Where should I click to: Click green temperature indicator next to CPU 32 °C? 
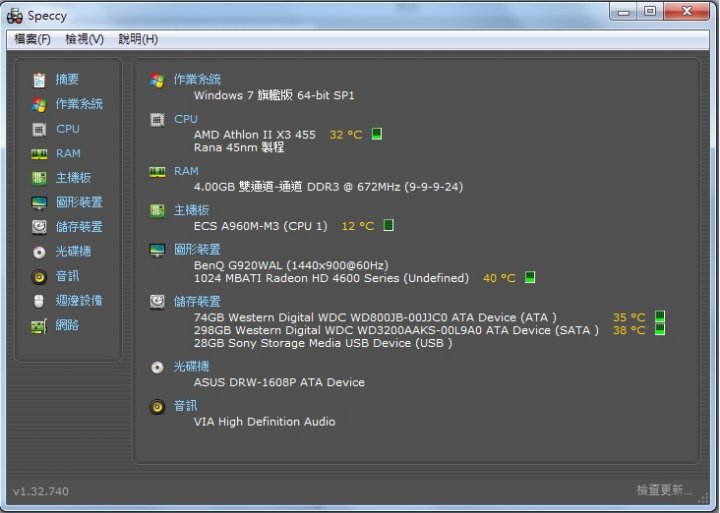pos(377,134)
